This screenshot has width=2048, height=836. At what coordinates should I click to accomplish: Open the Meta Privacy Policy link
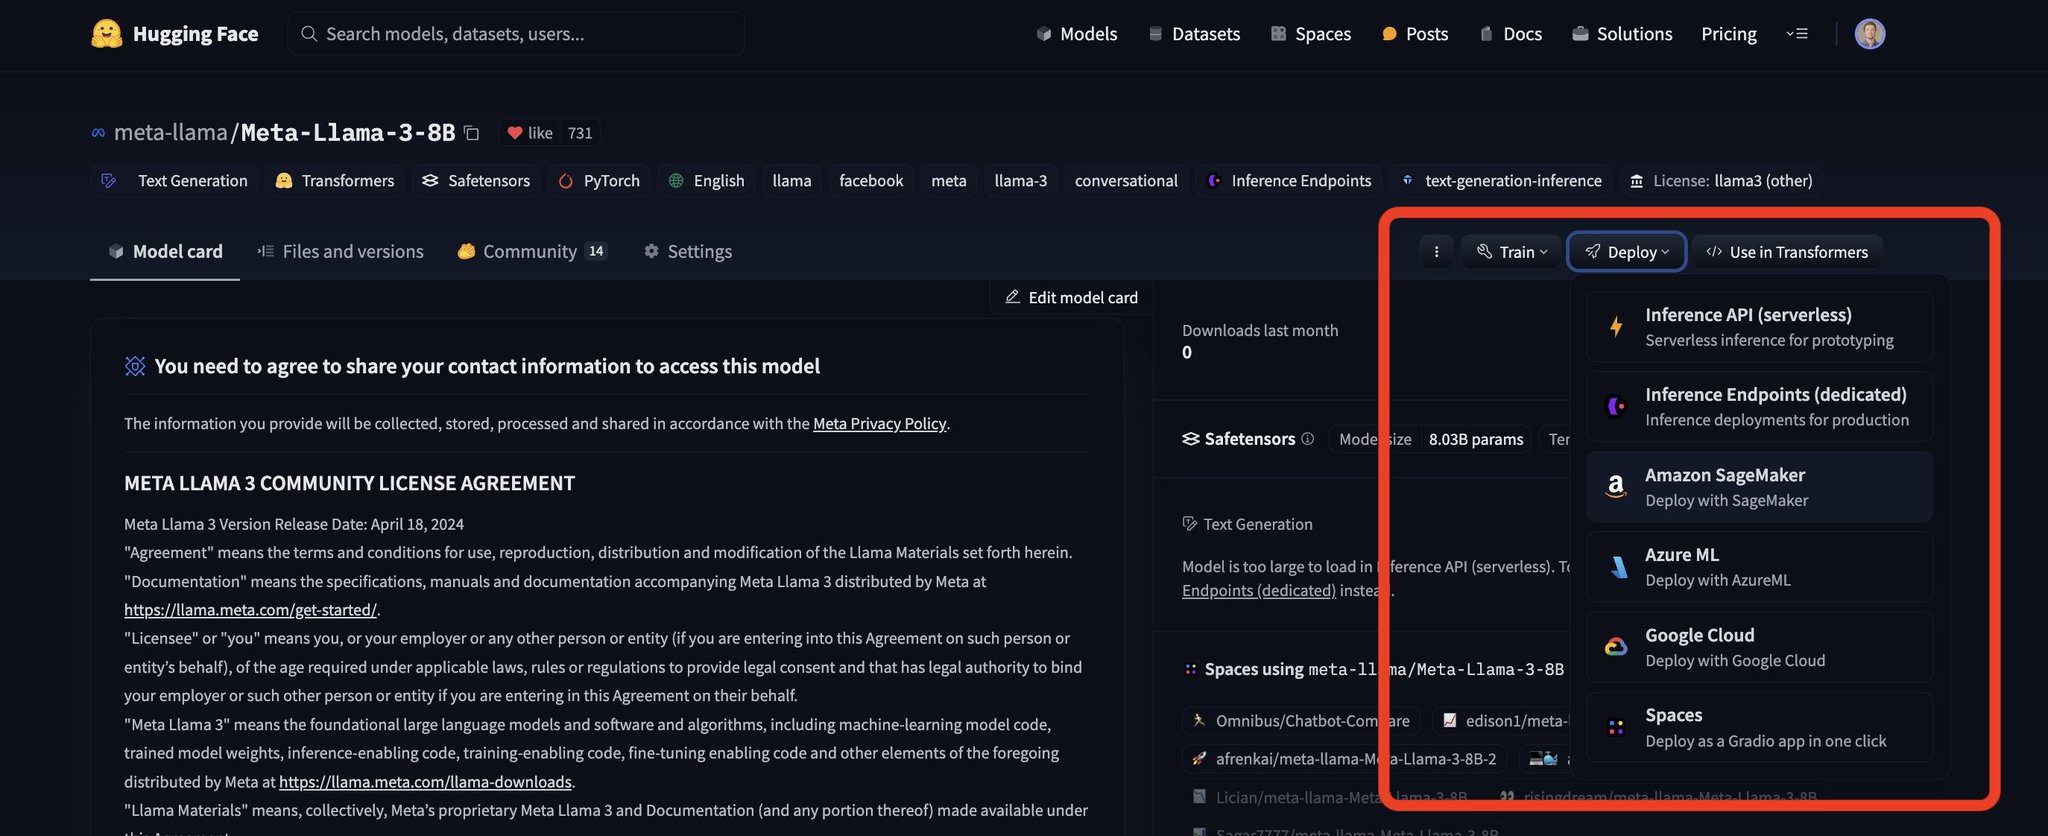[x=879, y=424]
